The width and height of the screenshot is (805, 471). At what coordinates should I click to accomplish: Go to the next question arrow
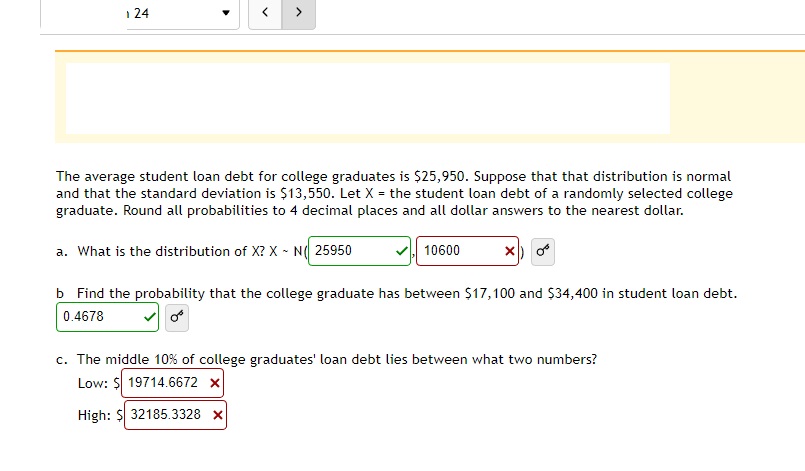pyautogui.click(x=299, y=13)
